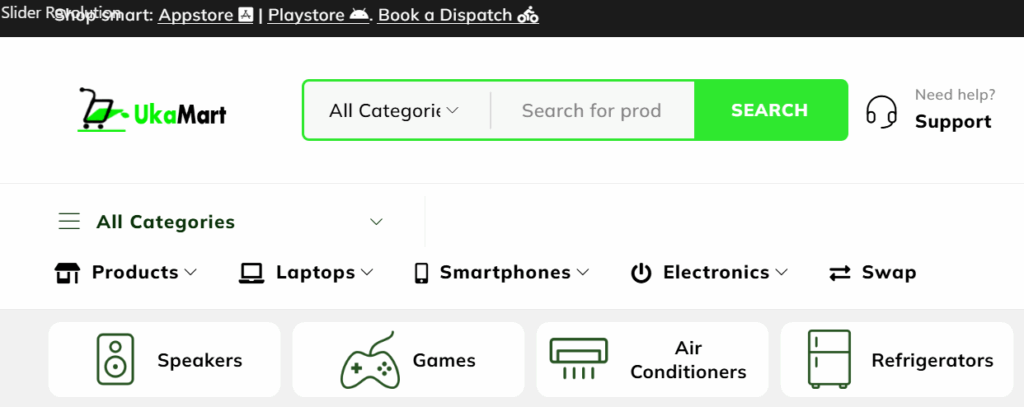Click the hamburger menu icon beside All Categories

(69, 222)
